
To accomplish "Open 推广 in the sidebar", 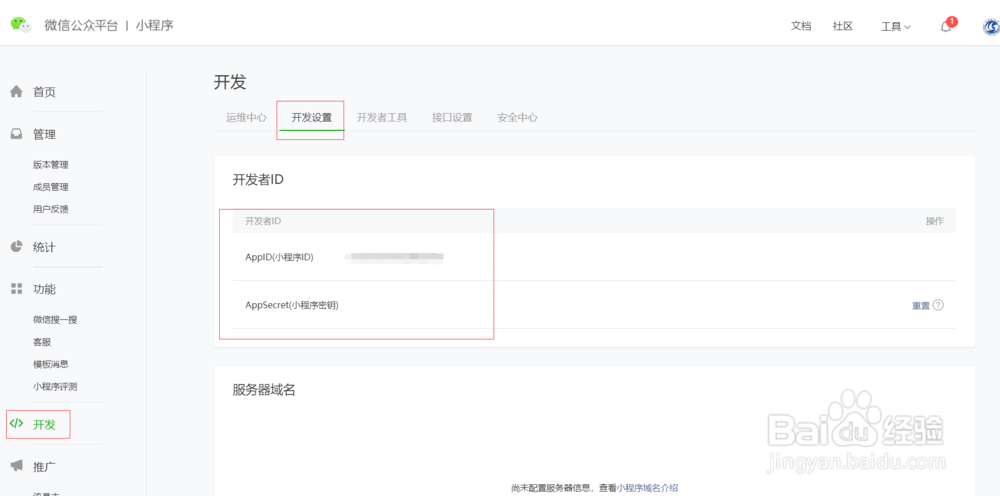I will click(x=44, y=466).
